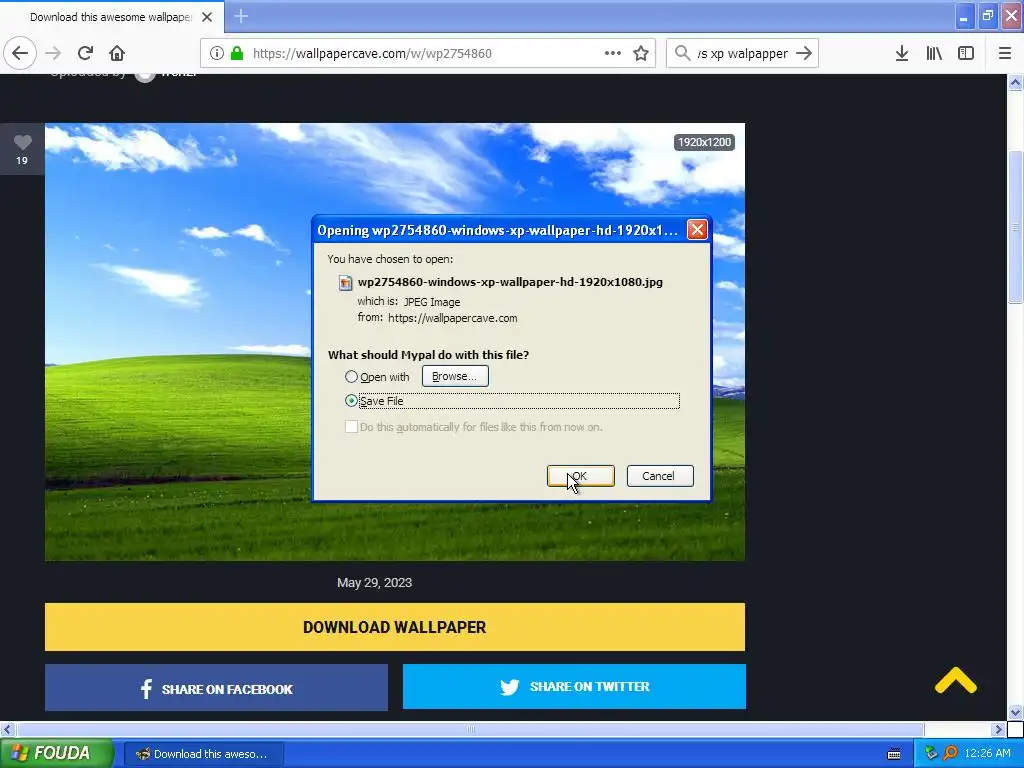Click the 12:26 AM system clock
The image size is (1024, 768).
click(987, 754)
